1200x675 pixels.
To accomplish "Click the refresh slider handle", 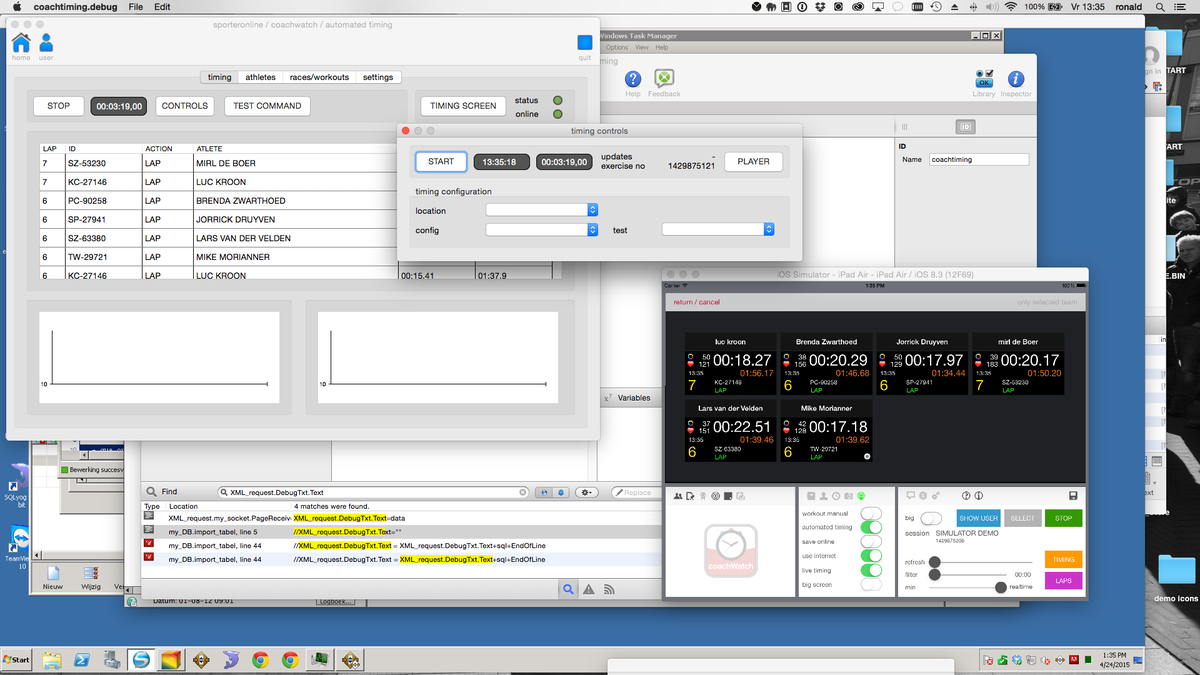I will coord(935,562).
